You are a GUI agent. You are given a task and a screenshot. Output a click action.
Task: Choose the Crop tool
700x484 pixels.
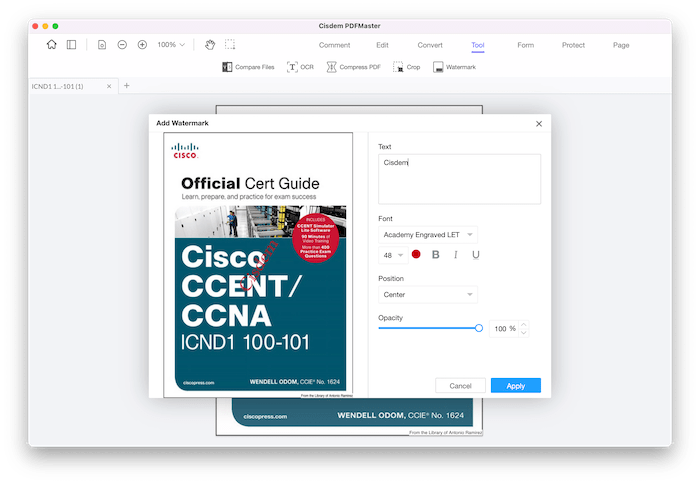pos(407,67)
